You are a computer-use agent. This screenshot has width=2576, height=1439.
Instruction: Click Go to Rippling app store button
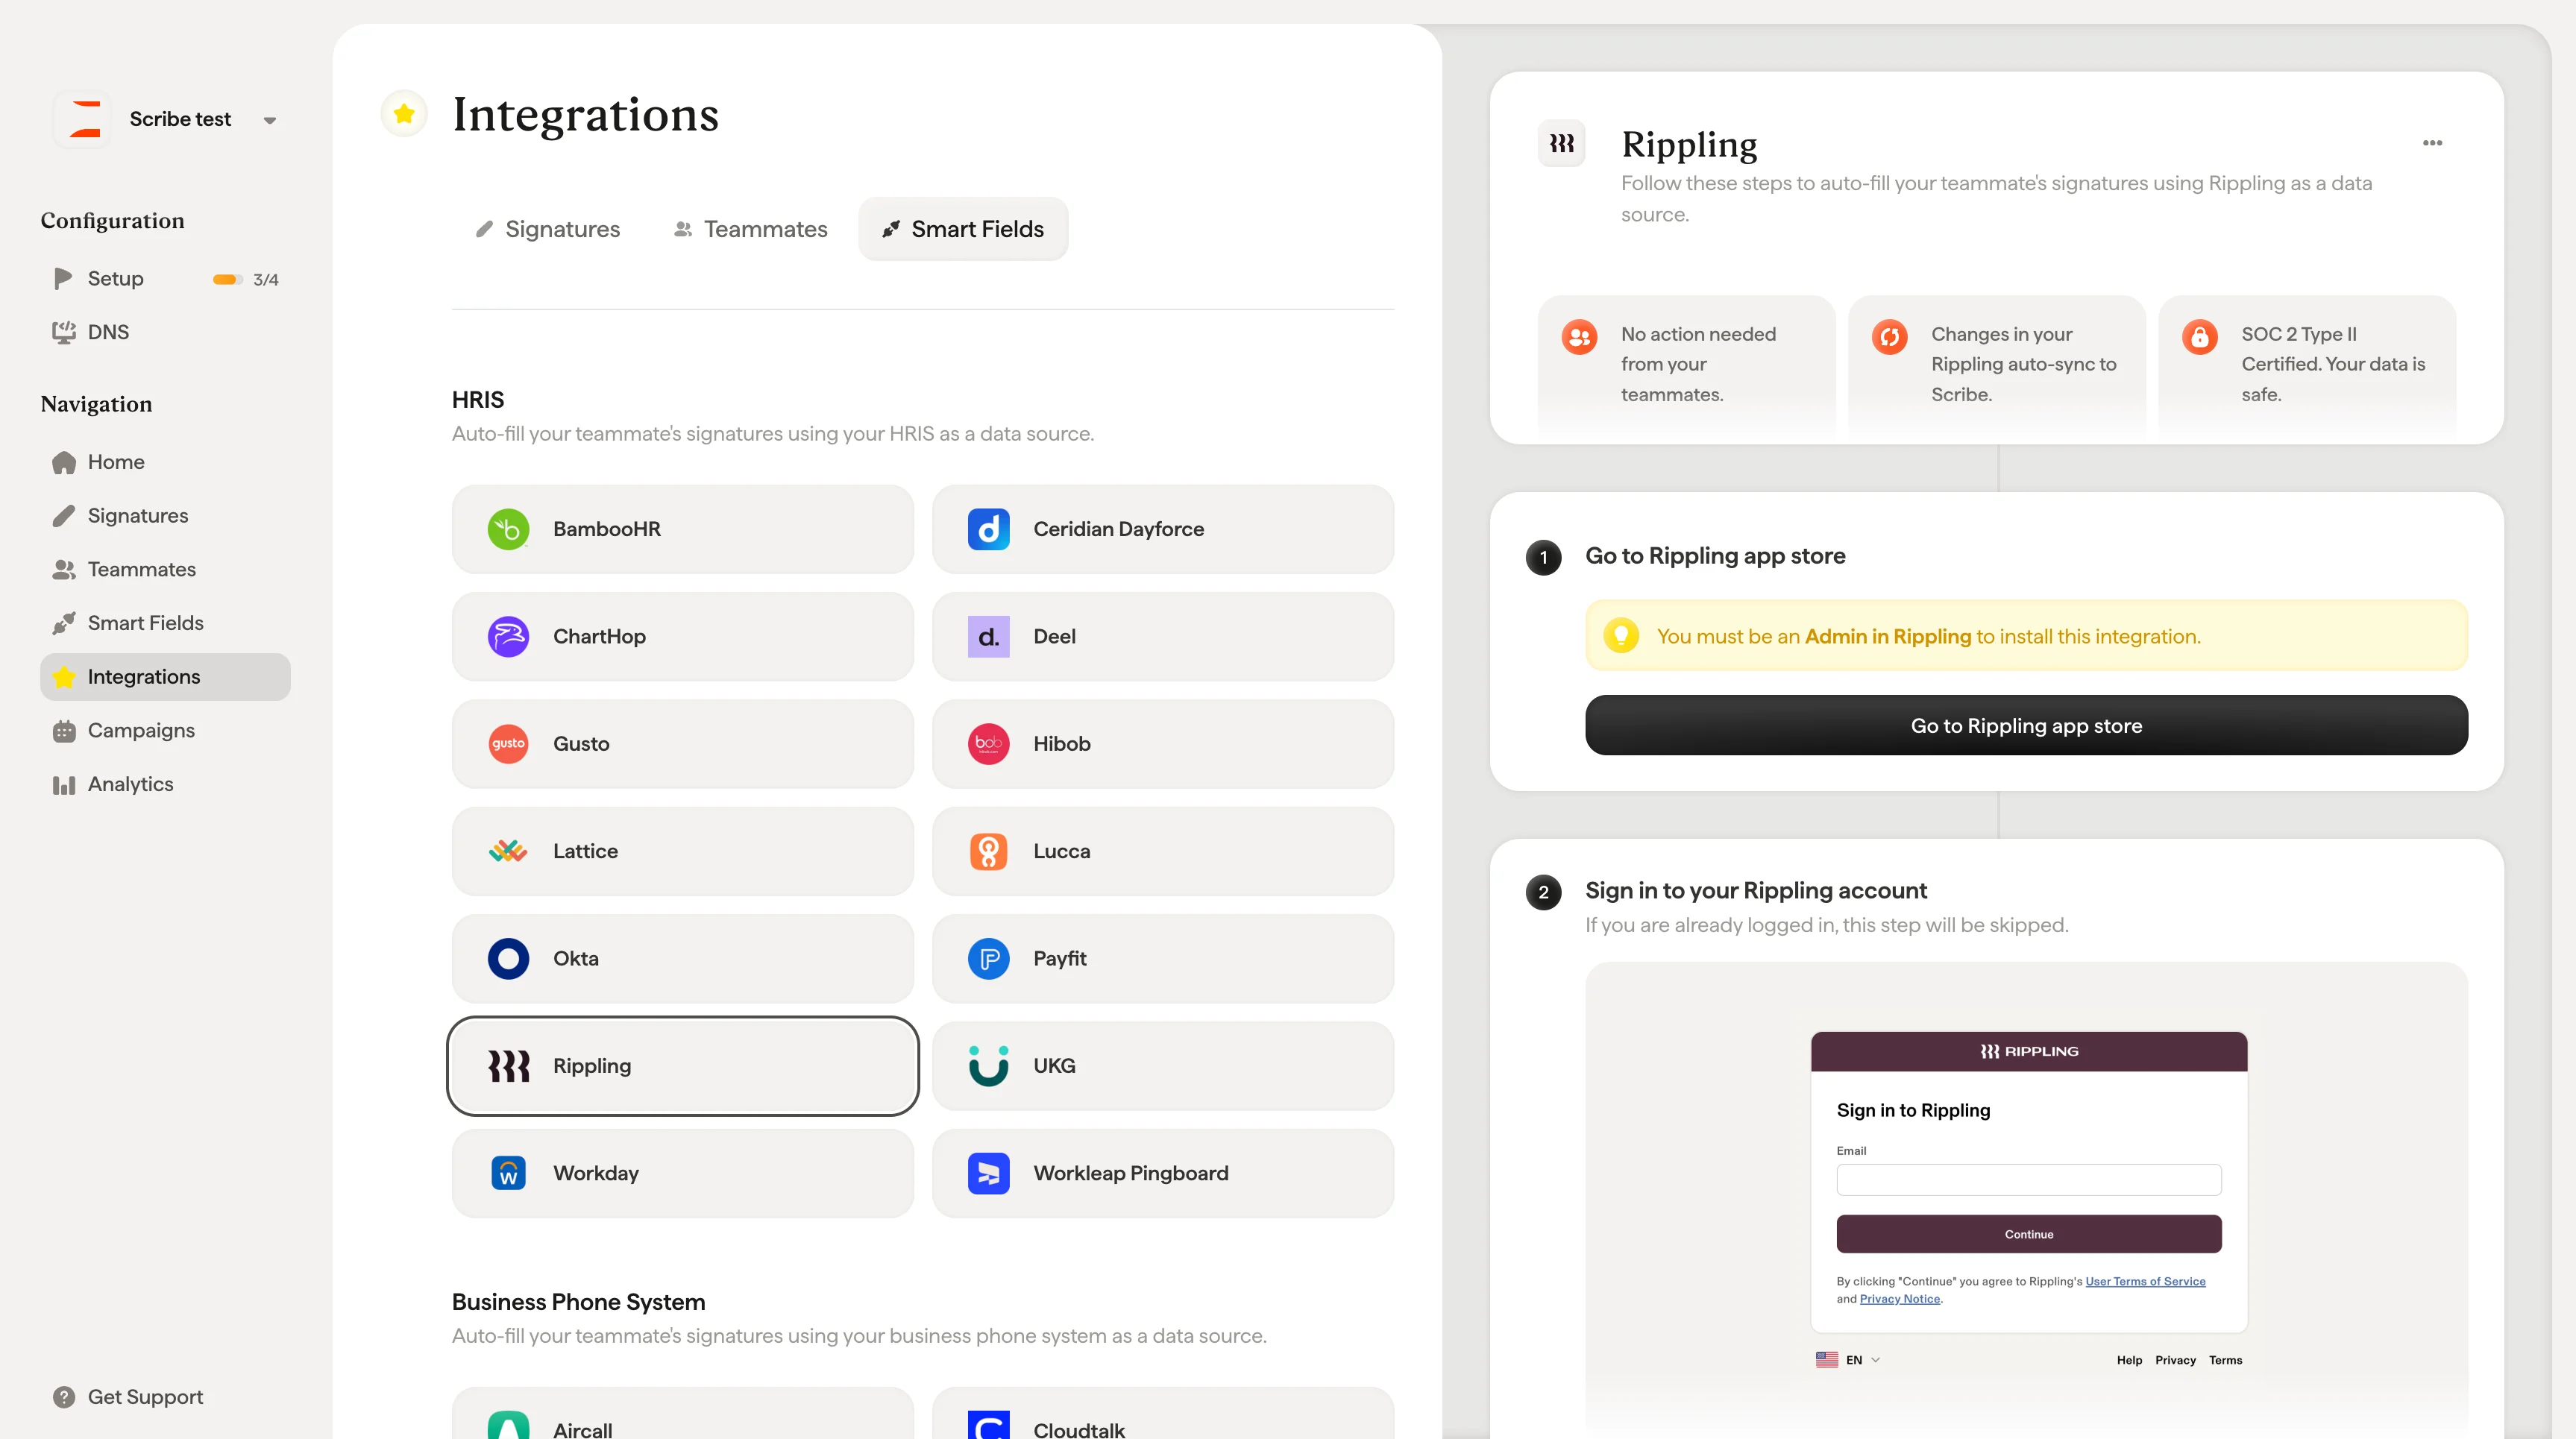pos(2026,726)
